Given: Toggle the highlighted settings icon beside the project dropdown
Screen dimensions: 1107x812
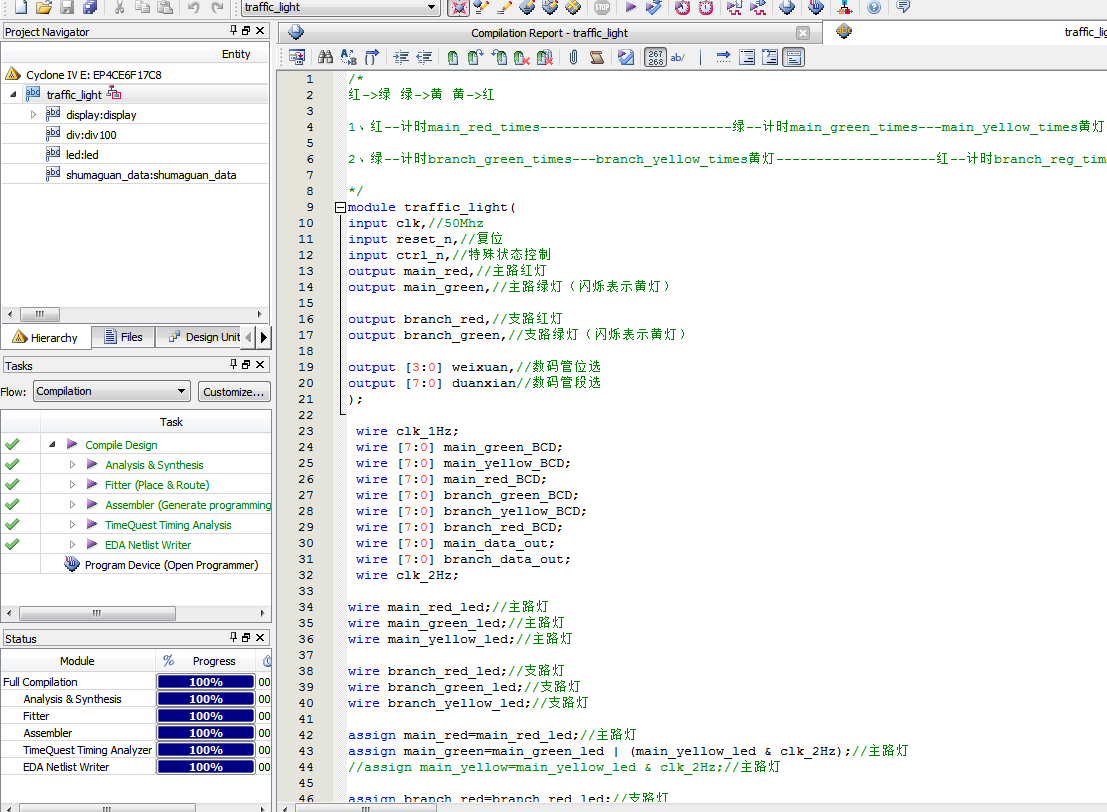Looking at the screenshot, I should 459,7.
